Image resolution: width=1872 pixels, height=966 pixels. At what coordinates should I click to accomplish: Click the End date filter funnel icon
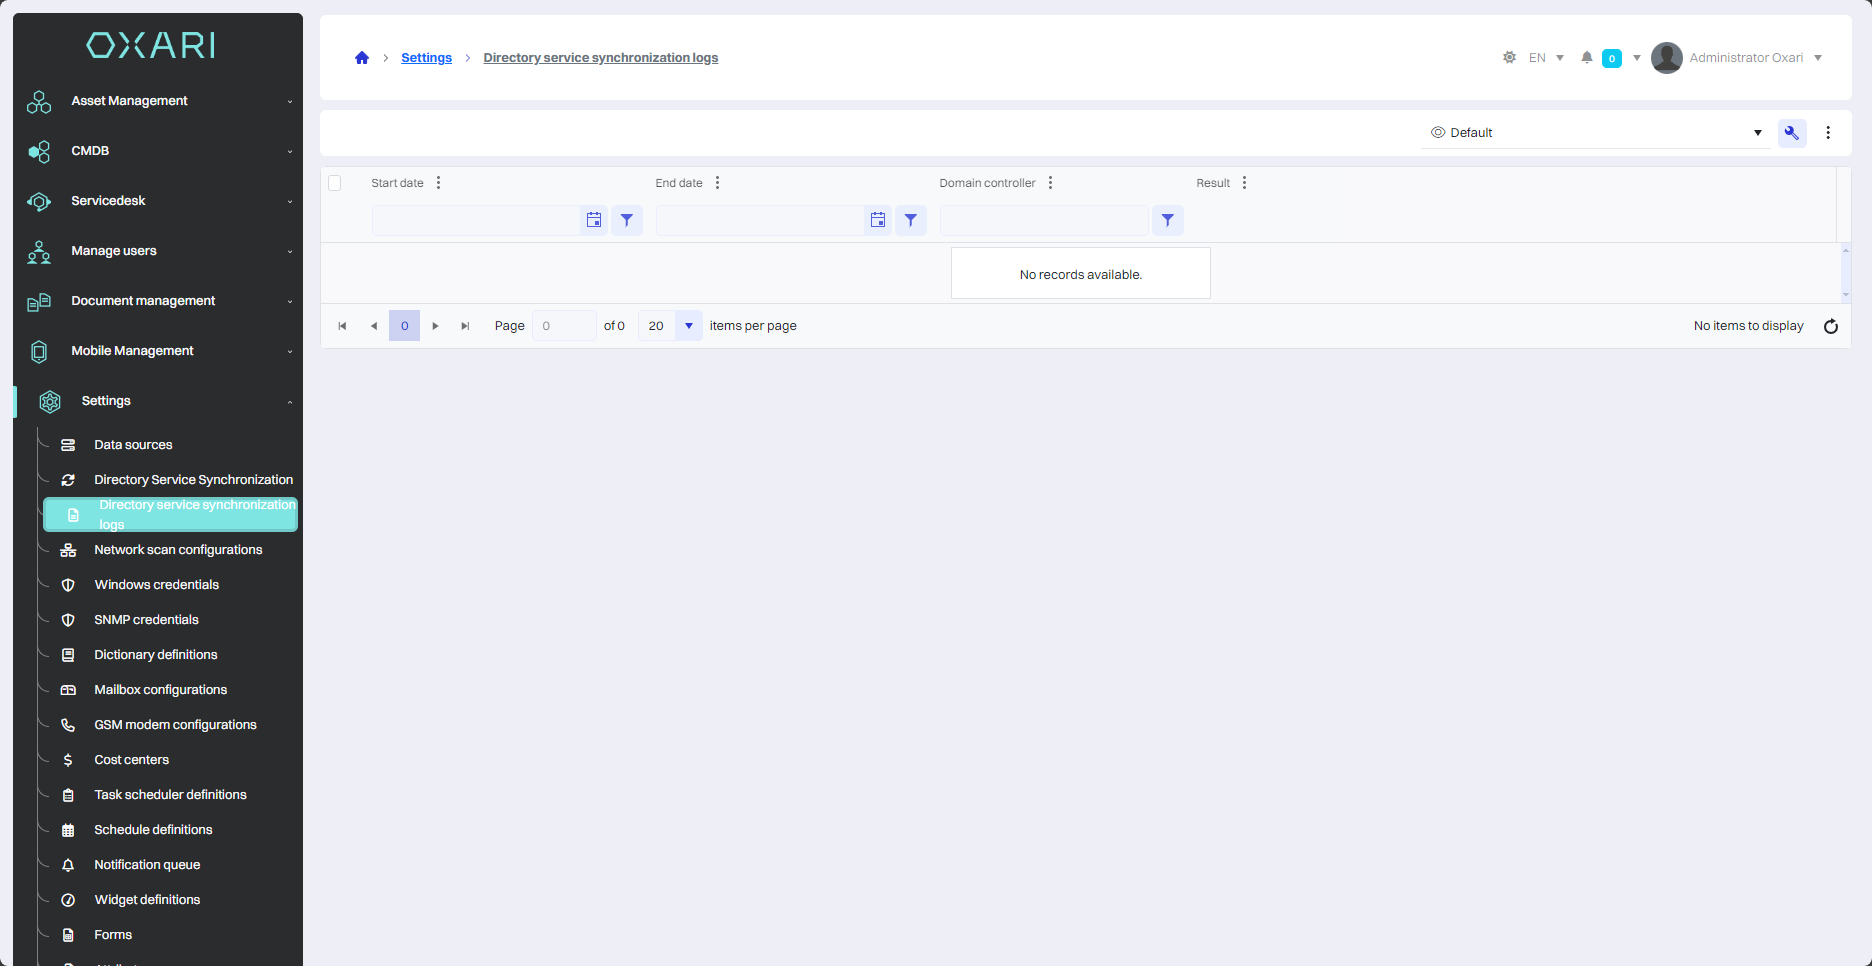(910, 220)
